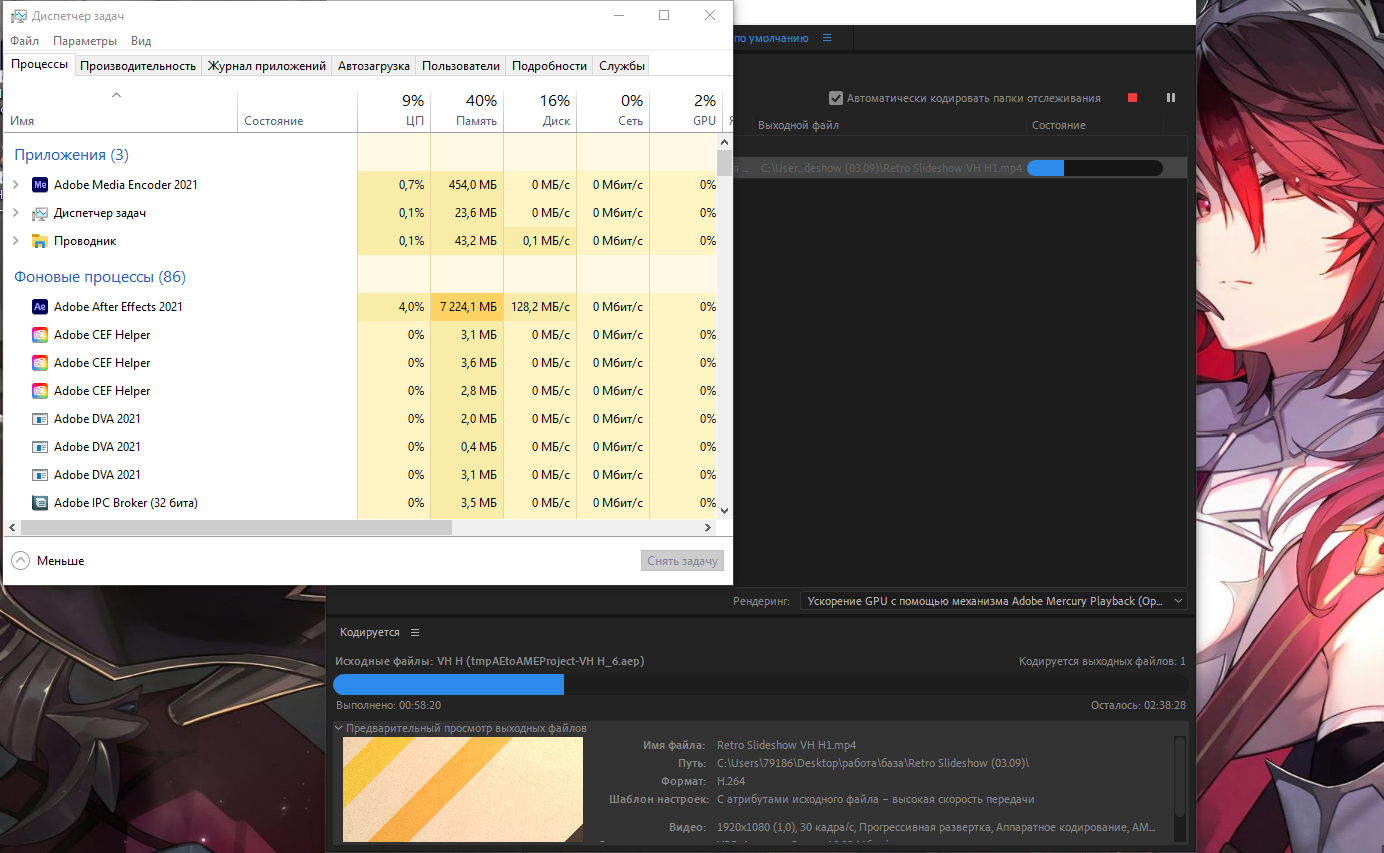Click по умолчанию workspace label

771,38
